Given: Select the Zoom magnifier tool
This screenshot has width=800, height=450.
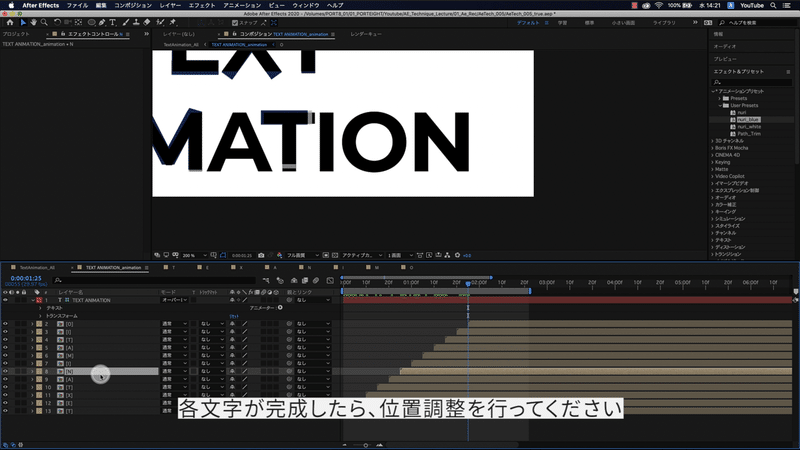Looking at the screenshot, I should 44,22.
